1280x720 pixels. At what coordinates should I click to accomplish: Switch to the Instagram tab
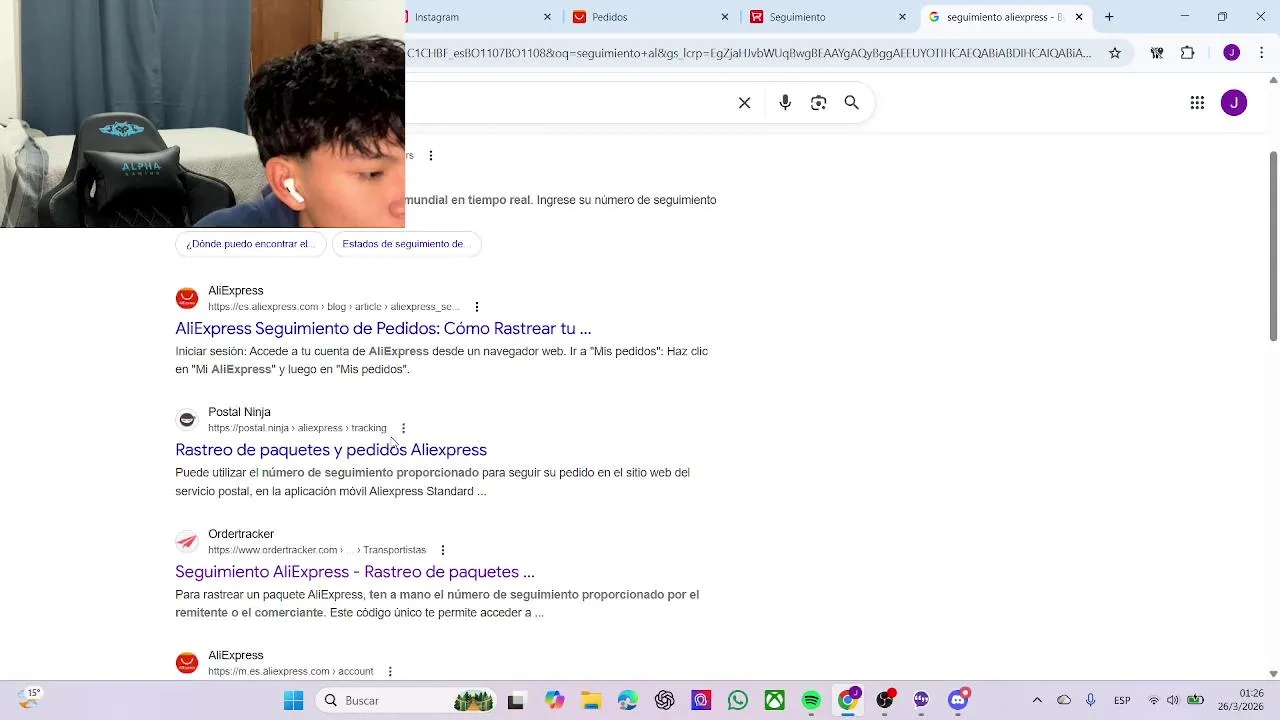point(470,17)
